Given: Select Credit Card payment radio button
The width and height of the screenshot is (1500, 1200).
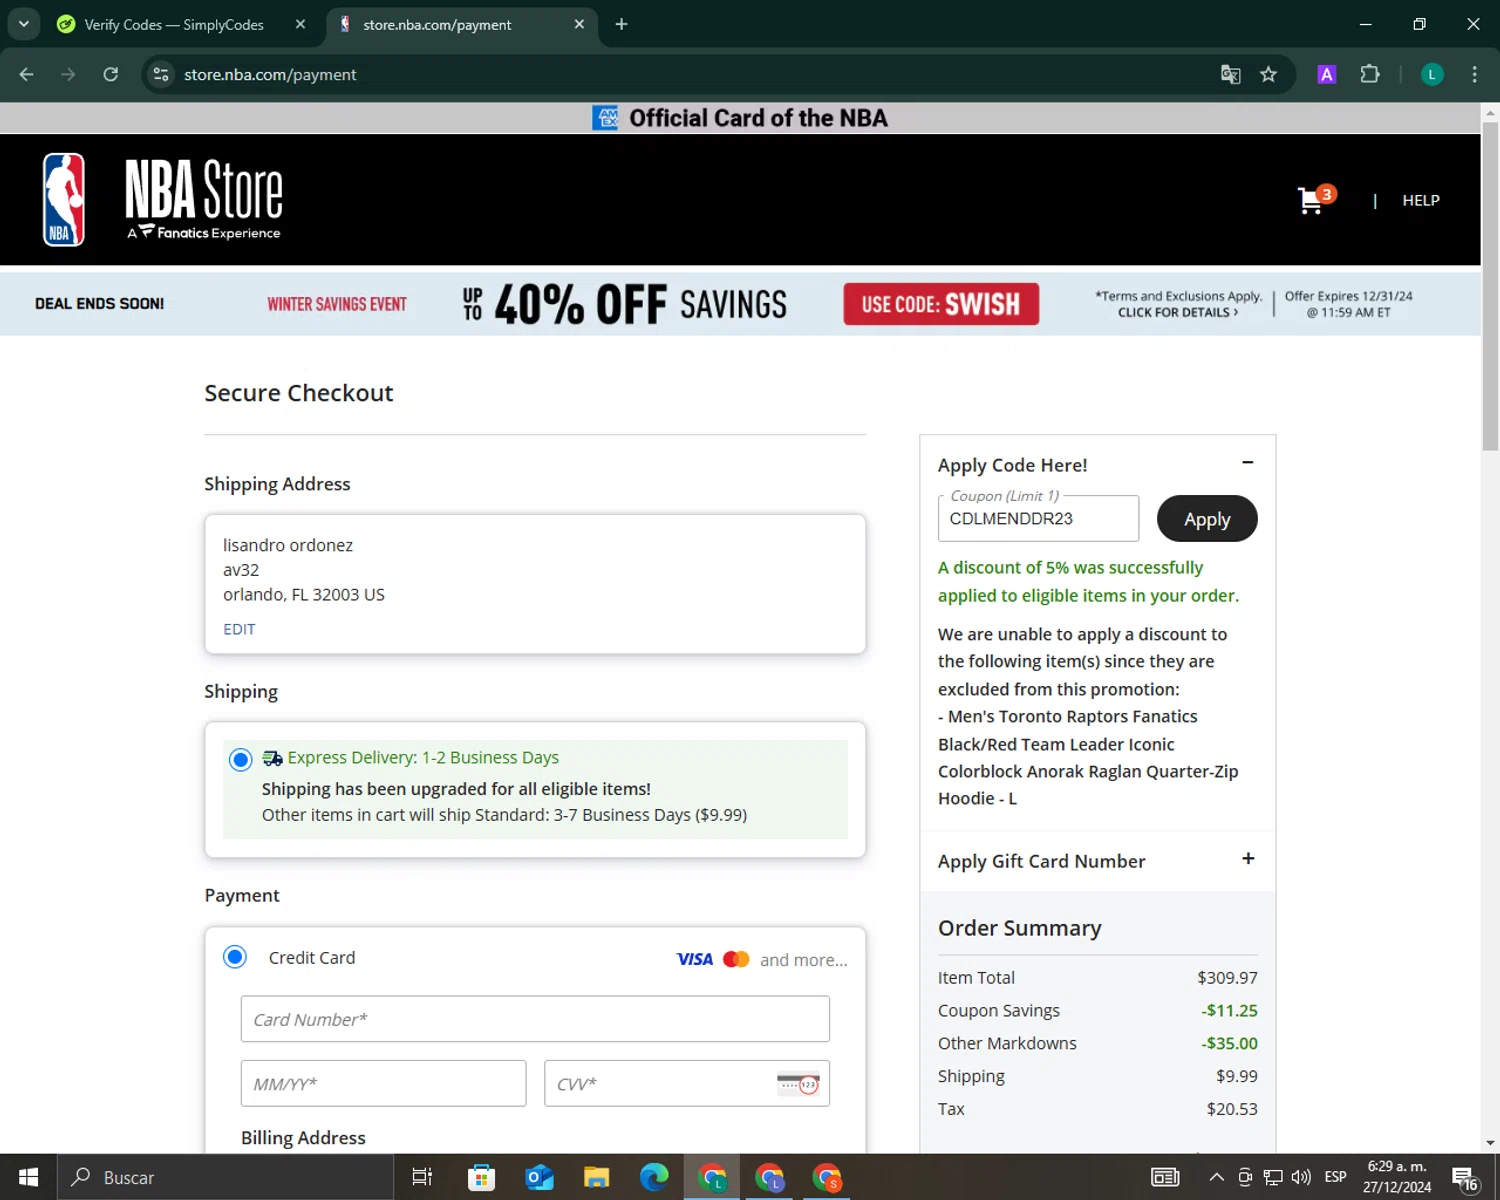Looking at the screenshot, I should tap(235, 957).
